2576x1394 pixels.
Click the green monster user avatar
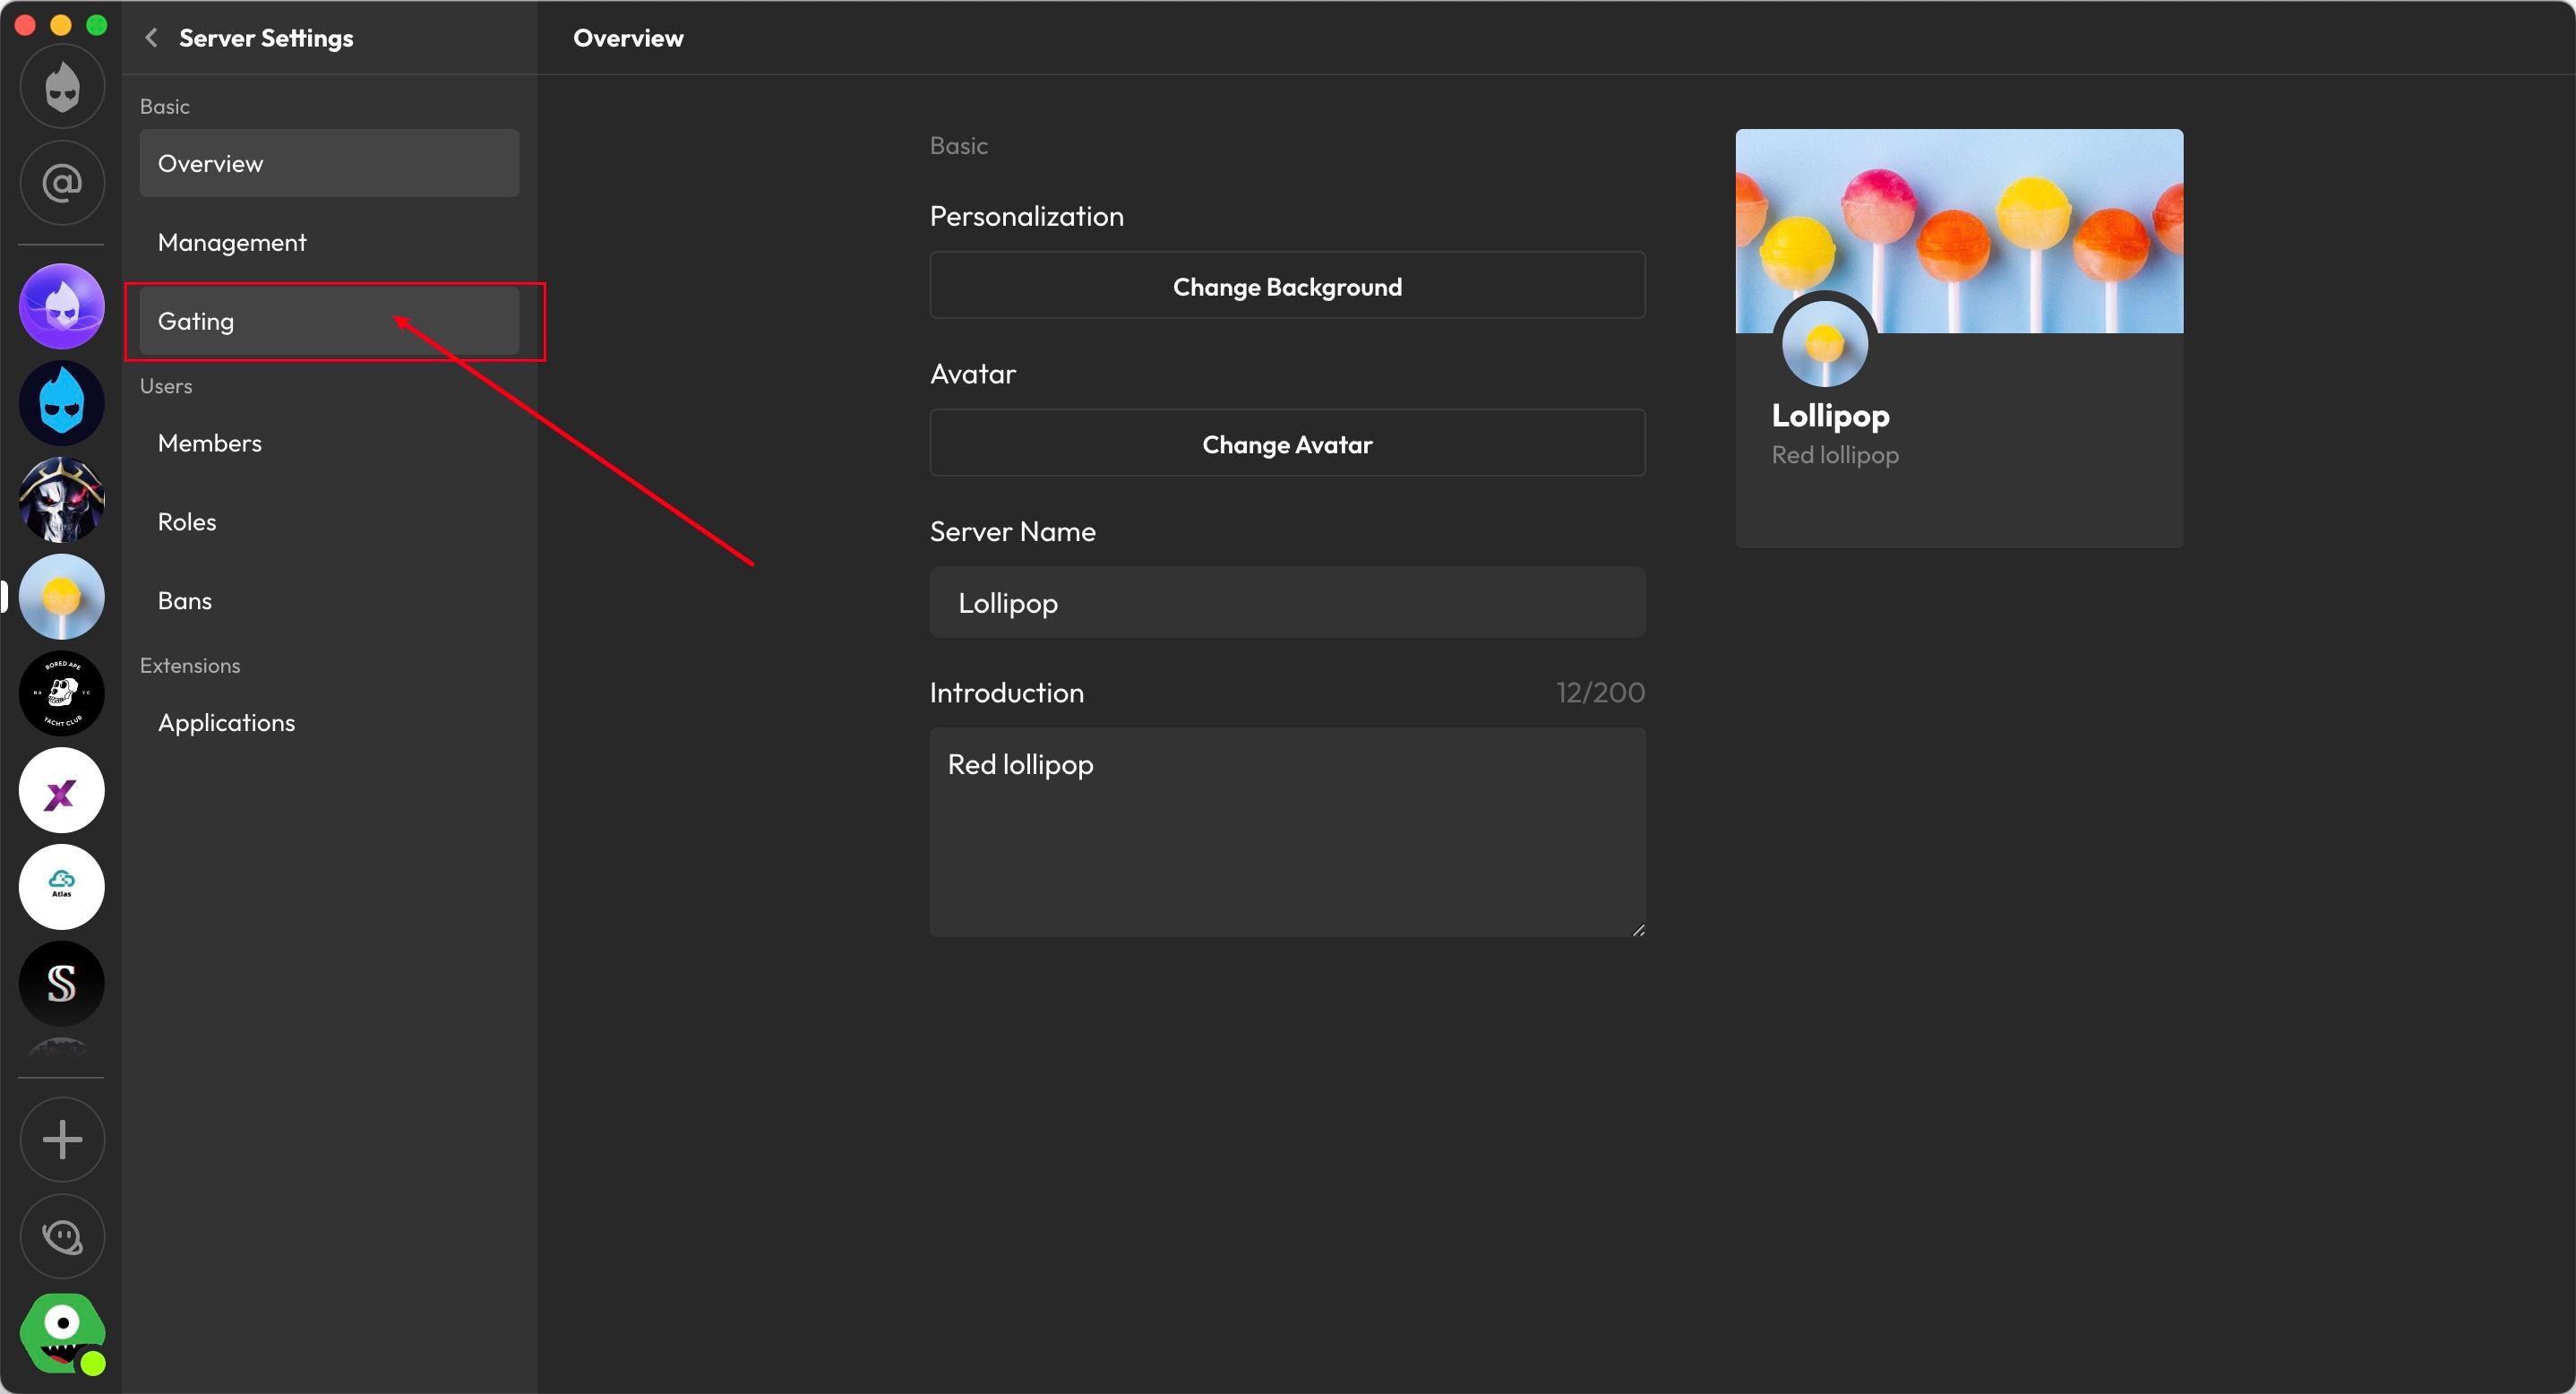click(x=62, y=1333)
